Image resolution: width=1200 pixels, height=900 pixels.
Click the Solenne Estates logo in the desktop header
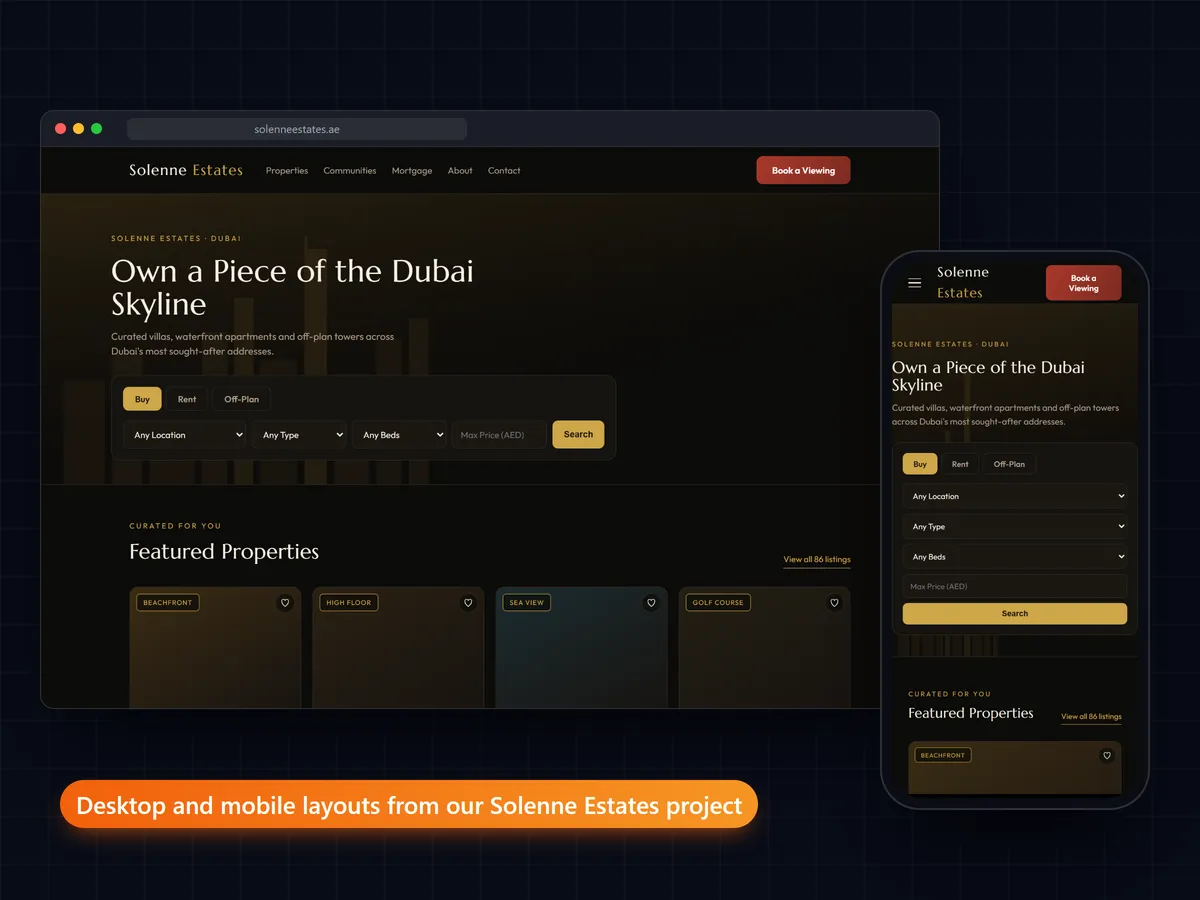point(186,170)
